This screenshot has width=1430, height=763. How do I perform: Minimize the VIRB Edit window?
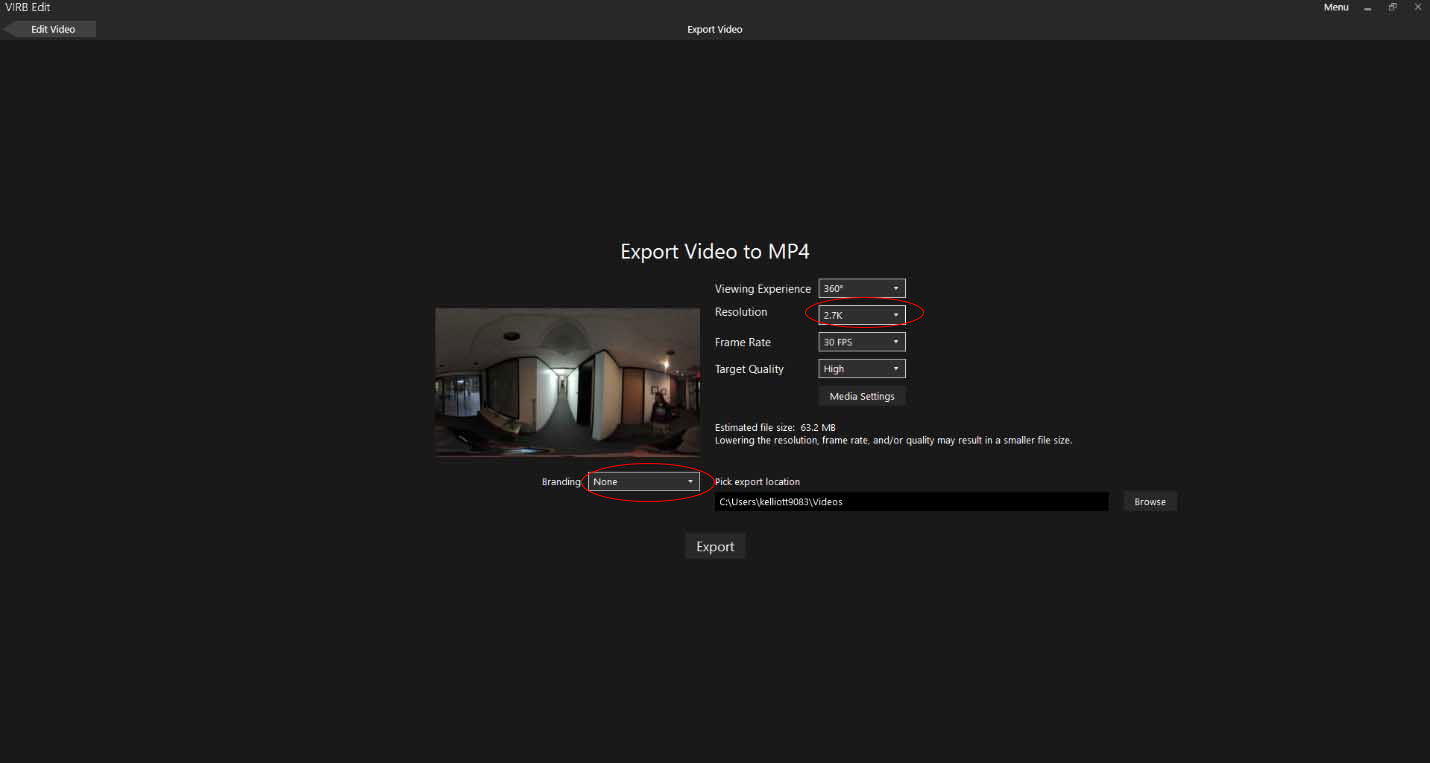tap(1367, 8)
